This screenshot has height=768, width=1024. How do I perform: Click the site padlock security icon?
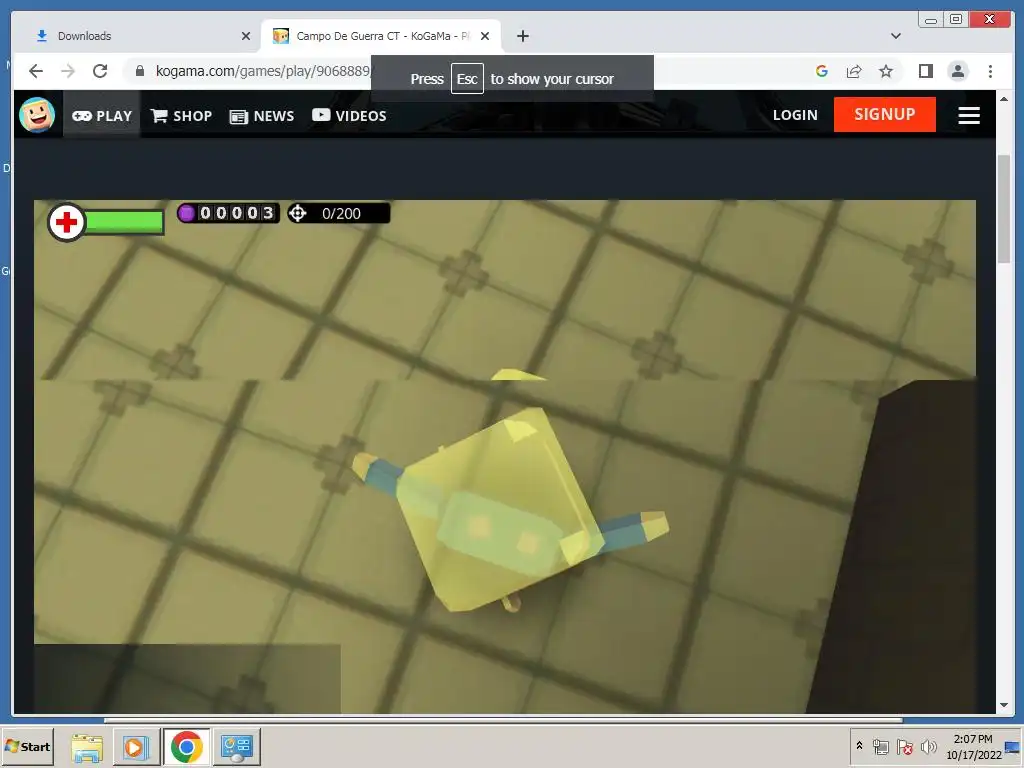pyautogui.click(x=140, y=71)
